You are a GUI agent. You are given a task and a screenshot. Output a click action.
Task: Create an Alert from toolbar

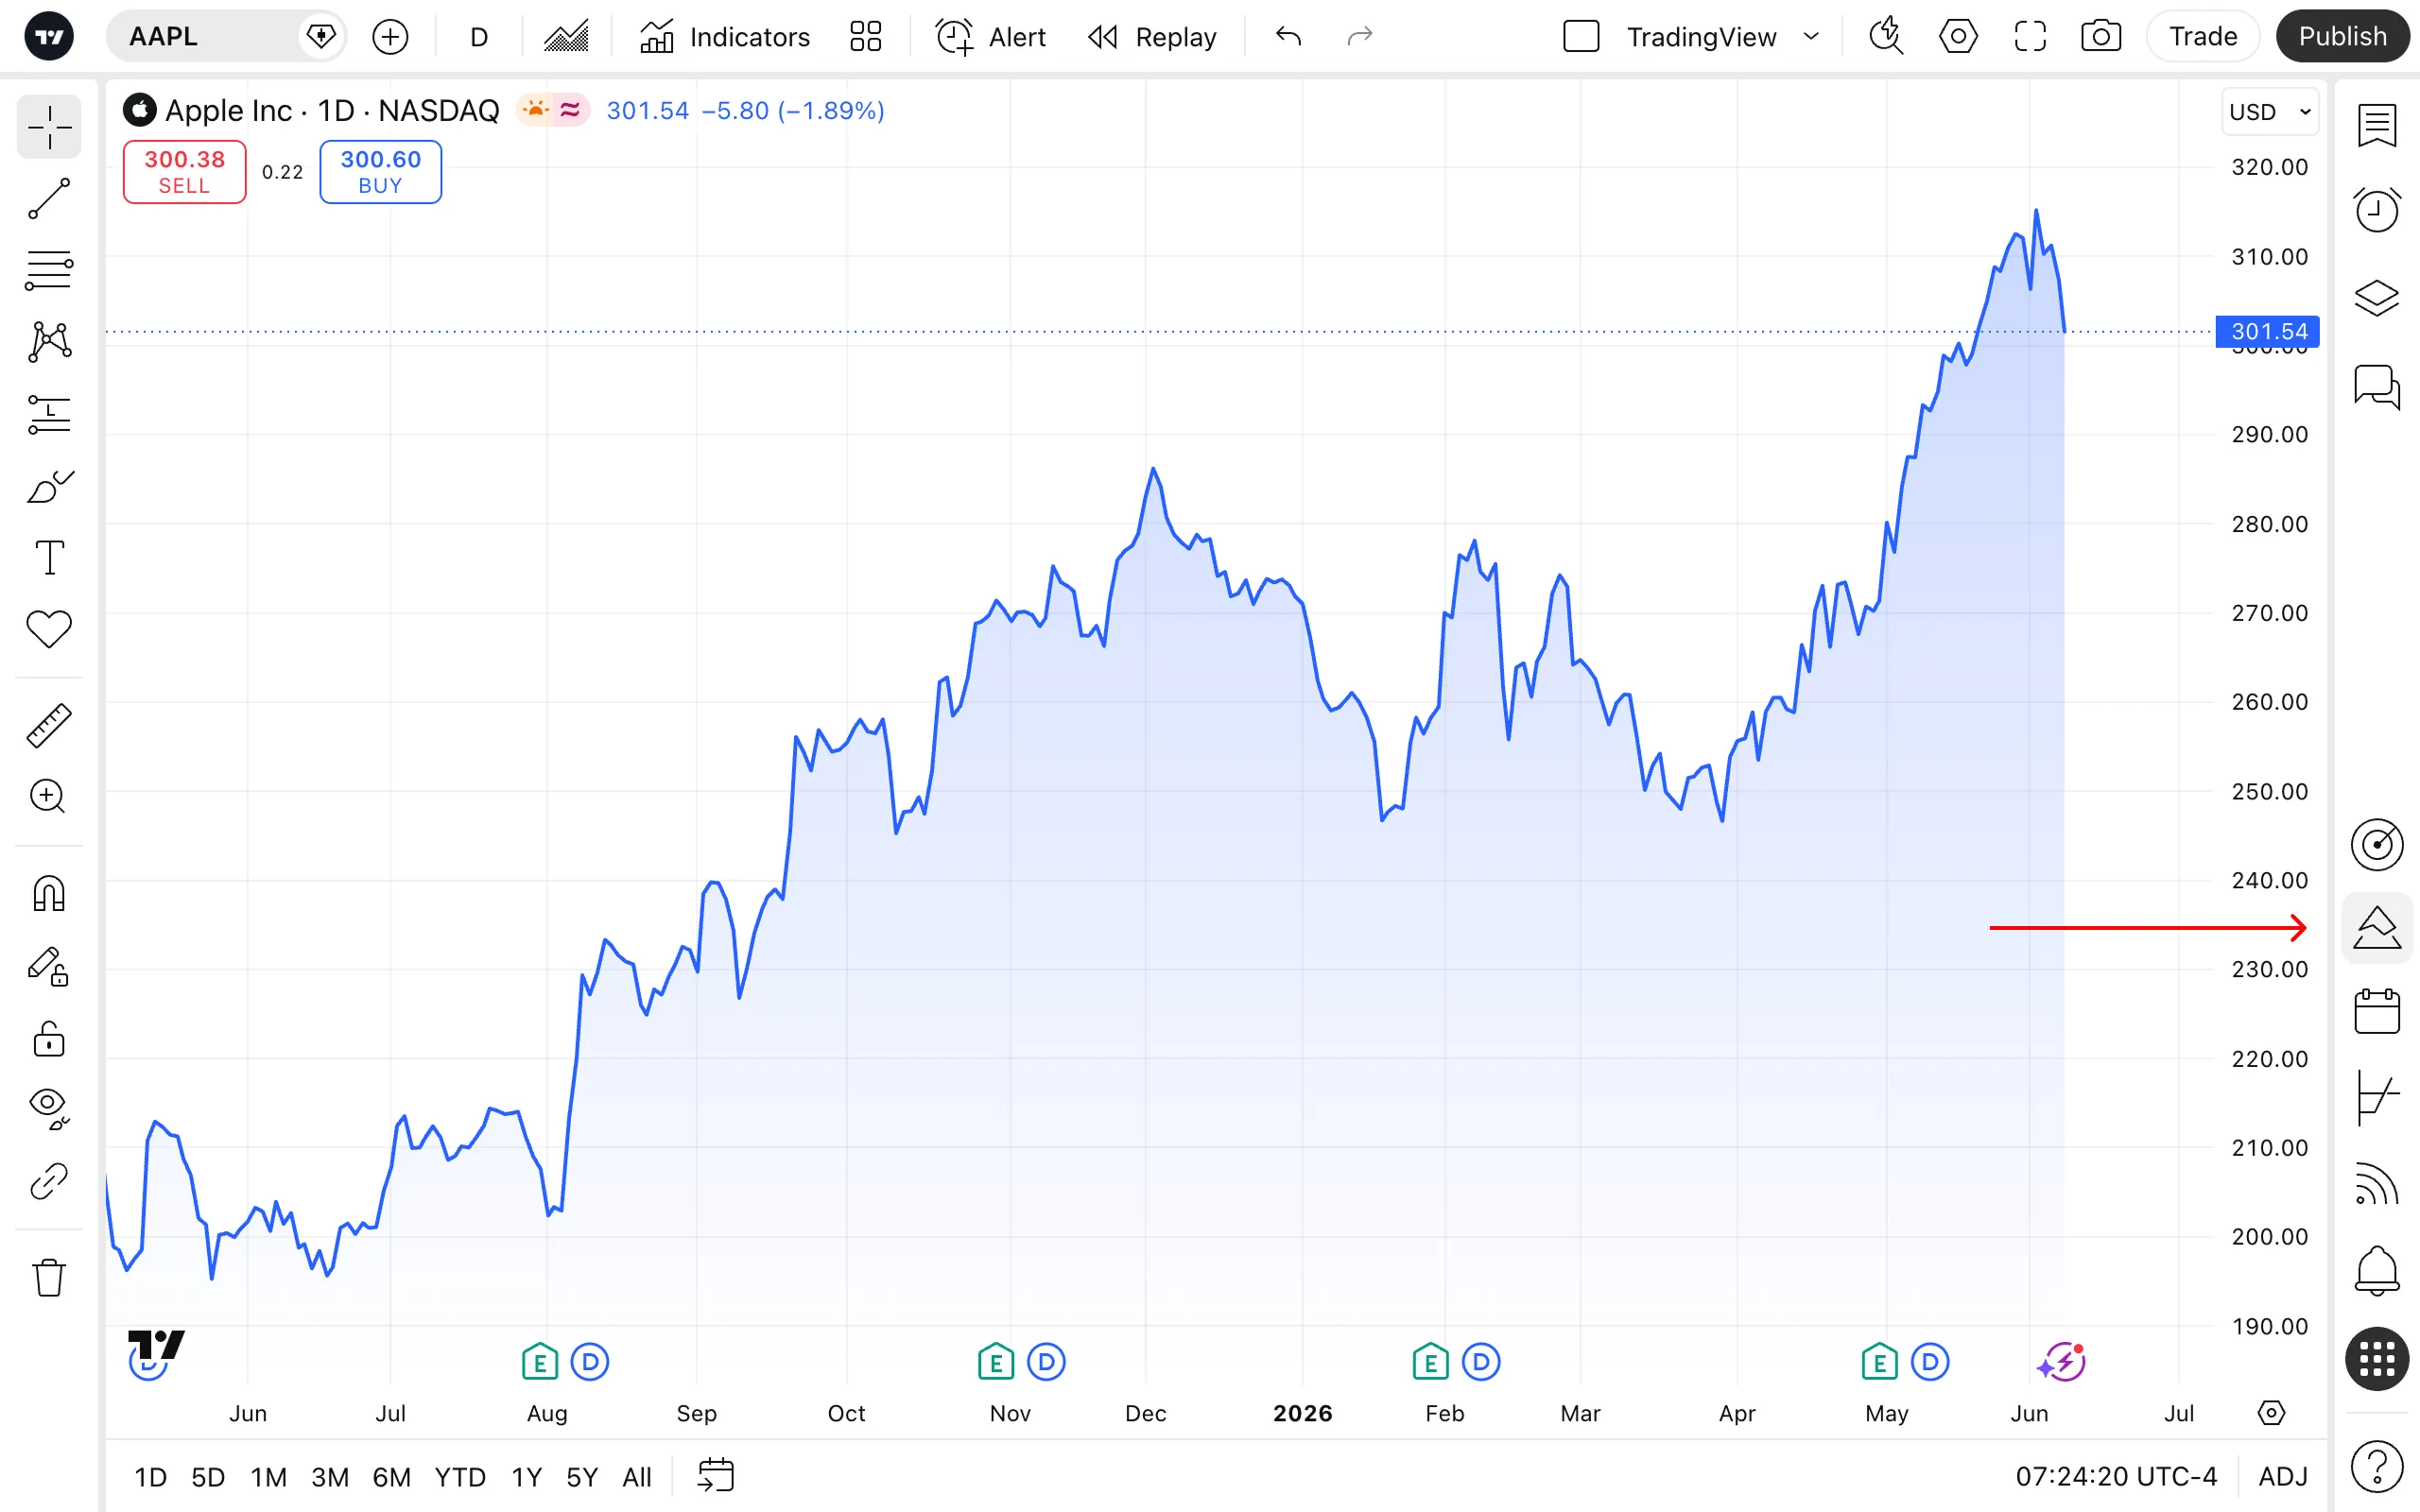pos(991,37)
